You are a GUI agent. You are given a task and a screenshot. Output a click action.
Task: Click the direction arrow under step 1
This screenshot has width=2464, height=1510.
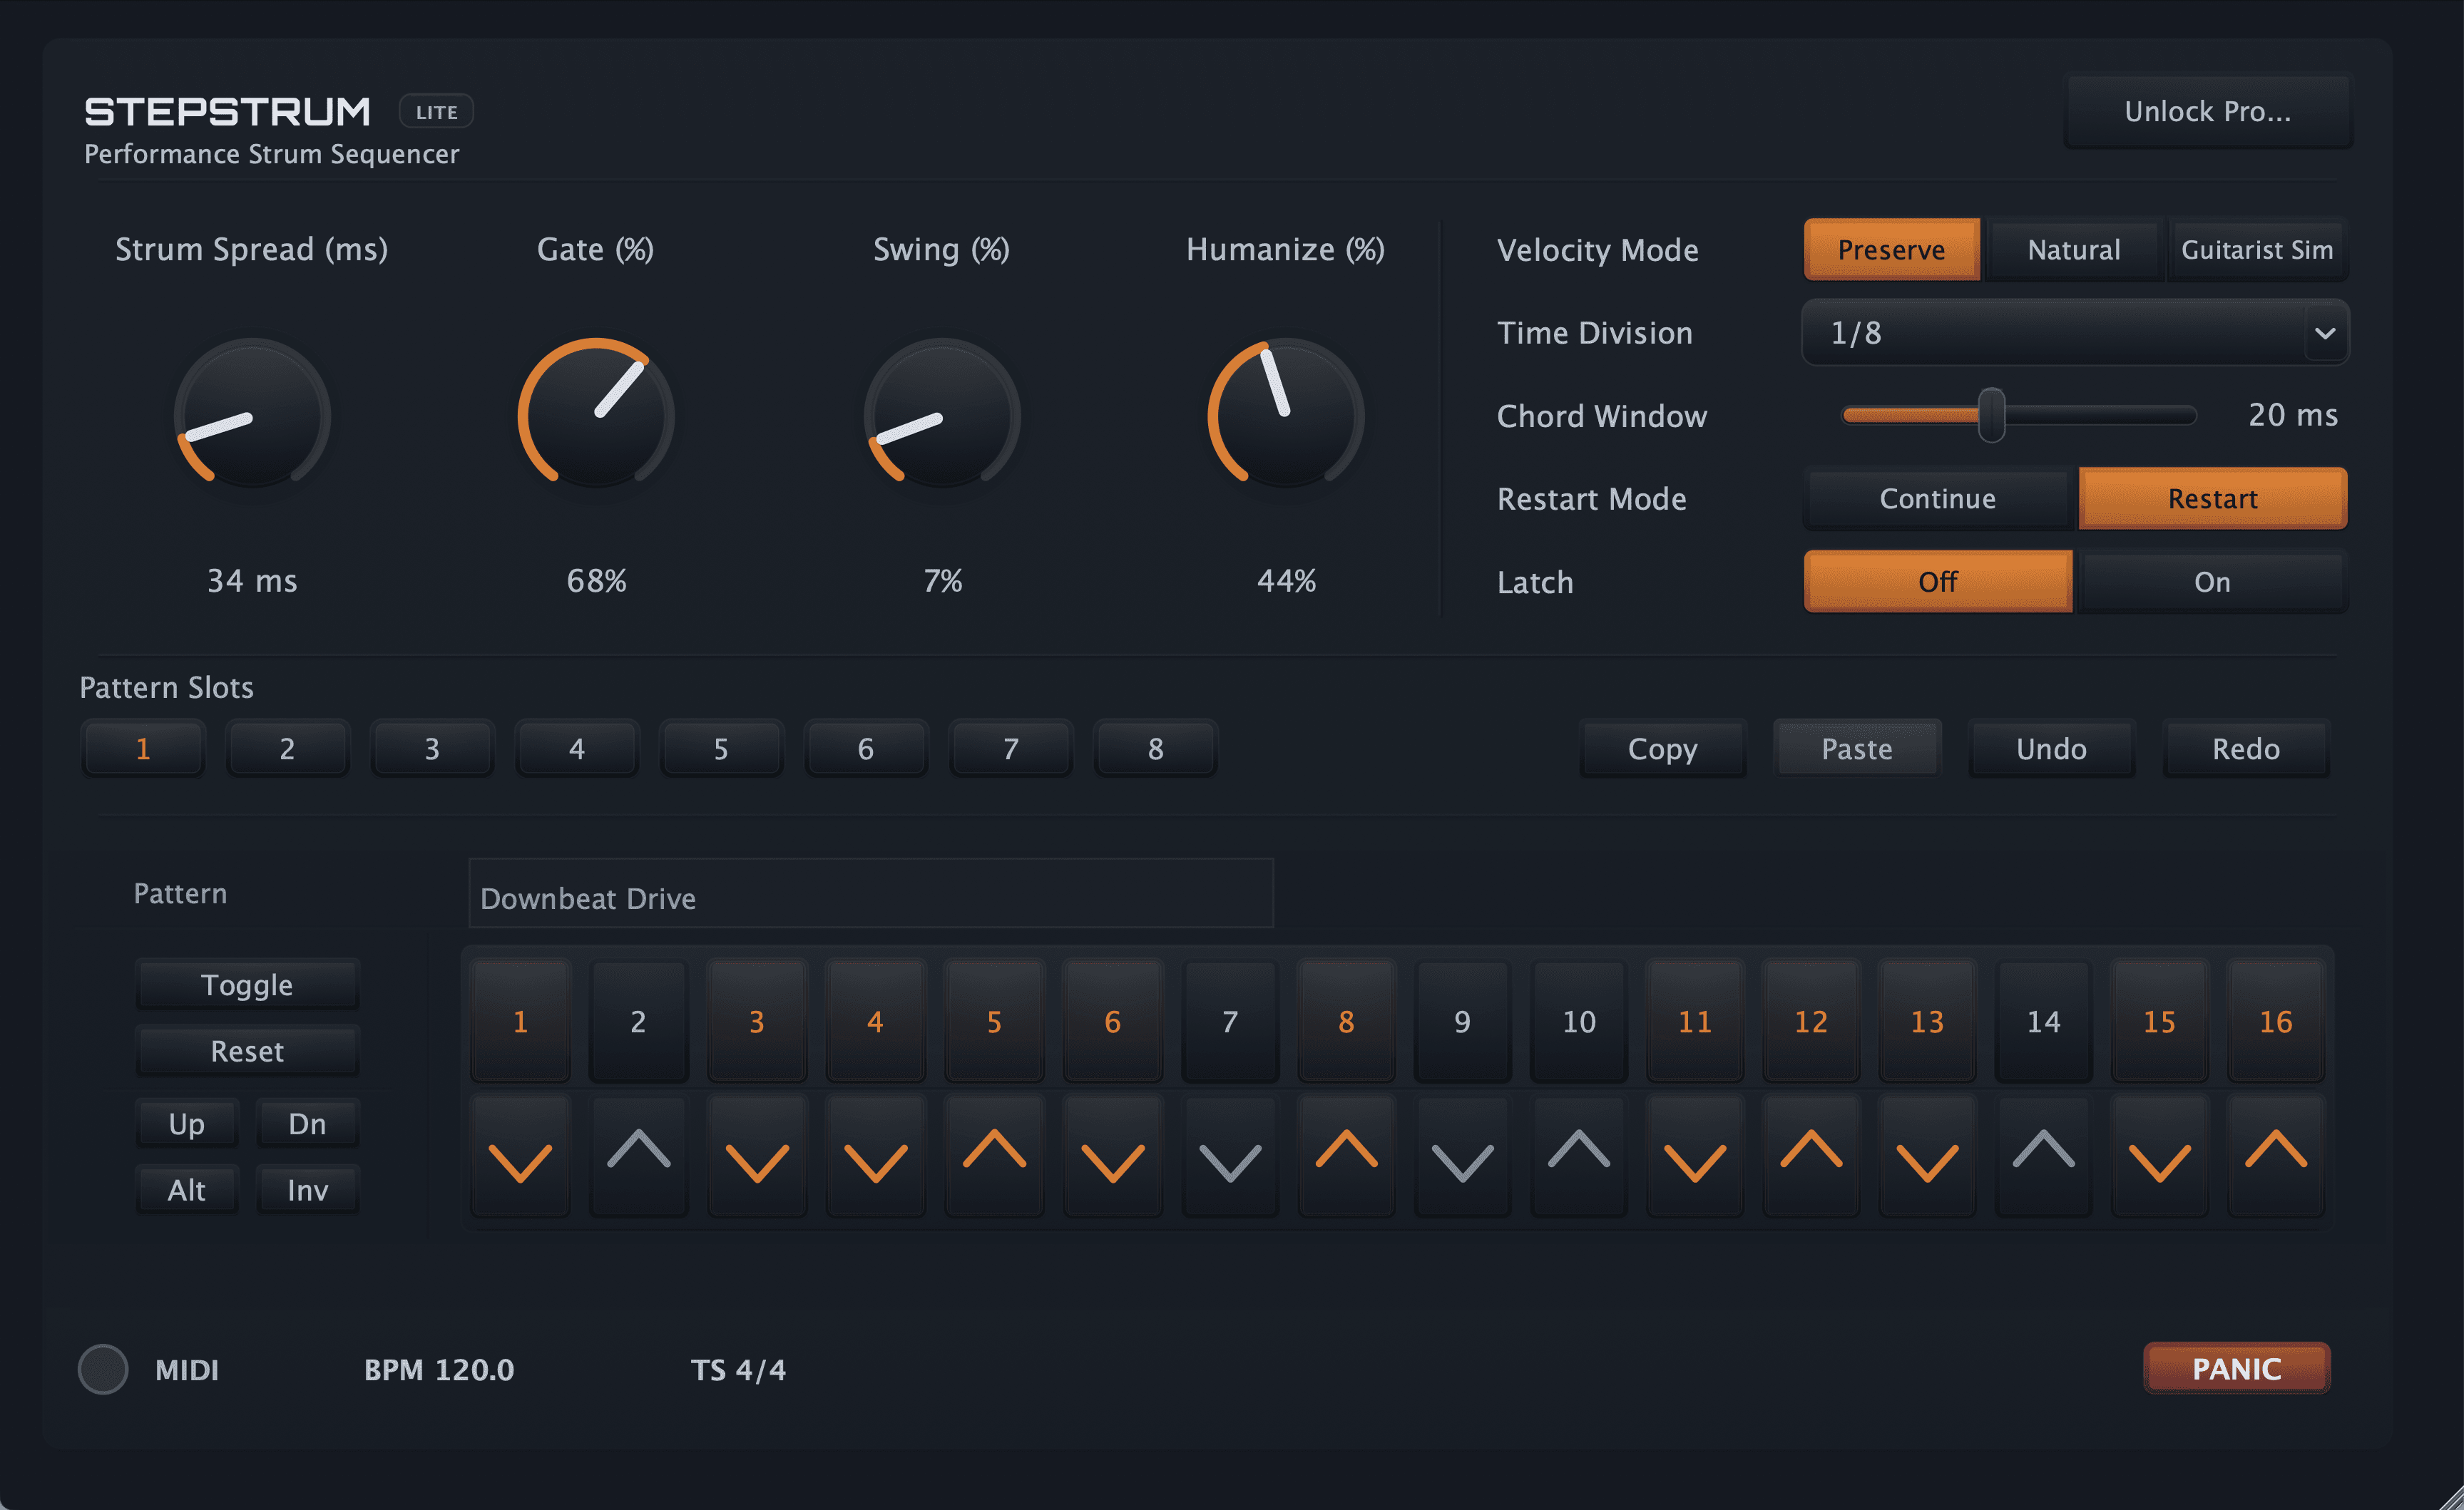[x=520, y=1156]
